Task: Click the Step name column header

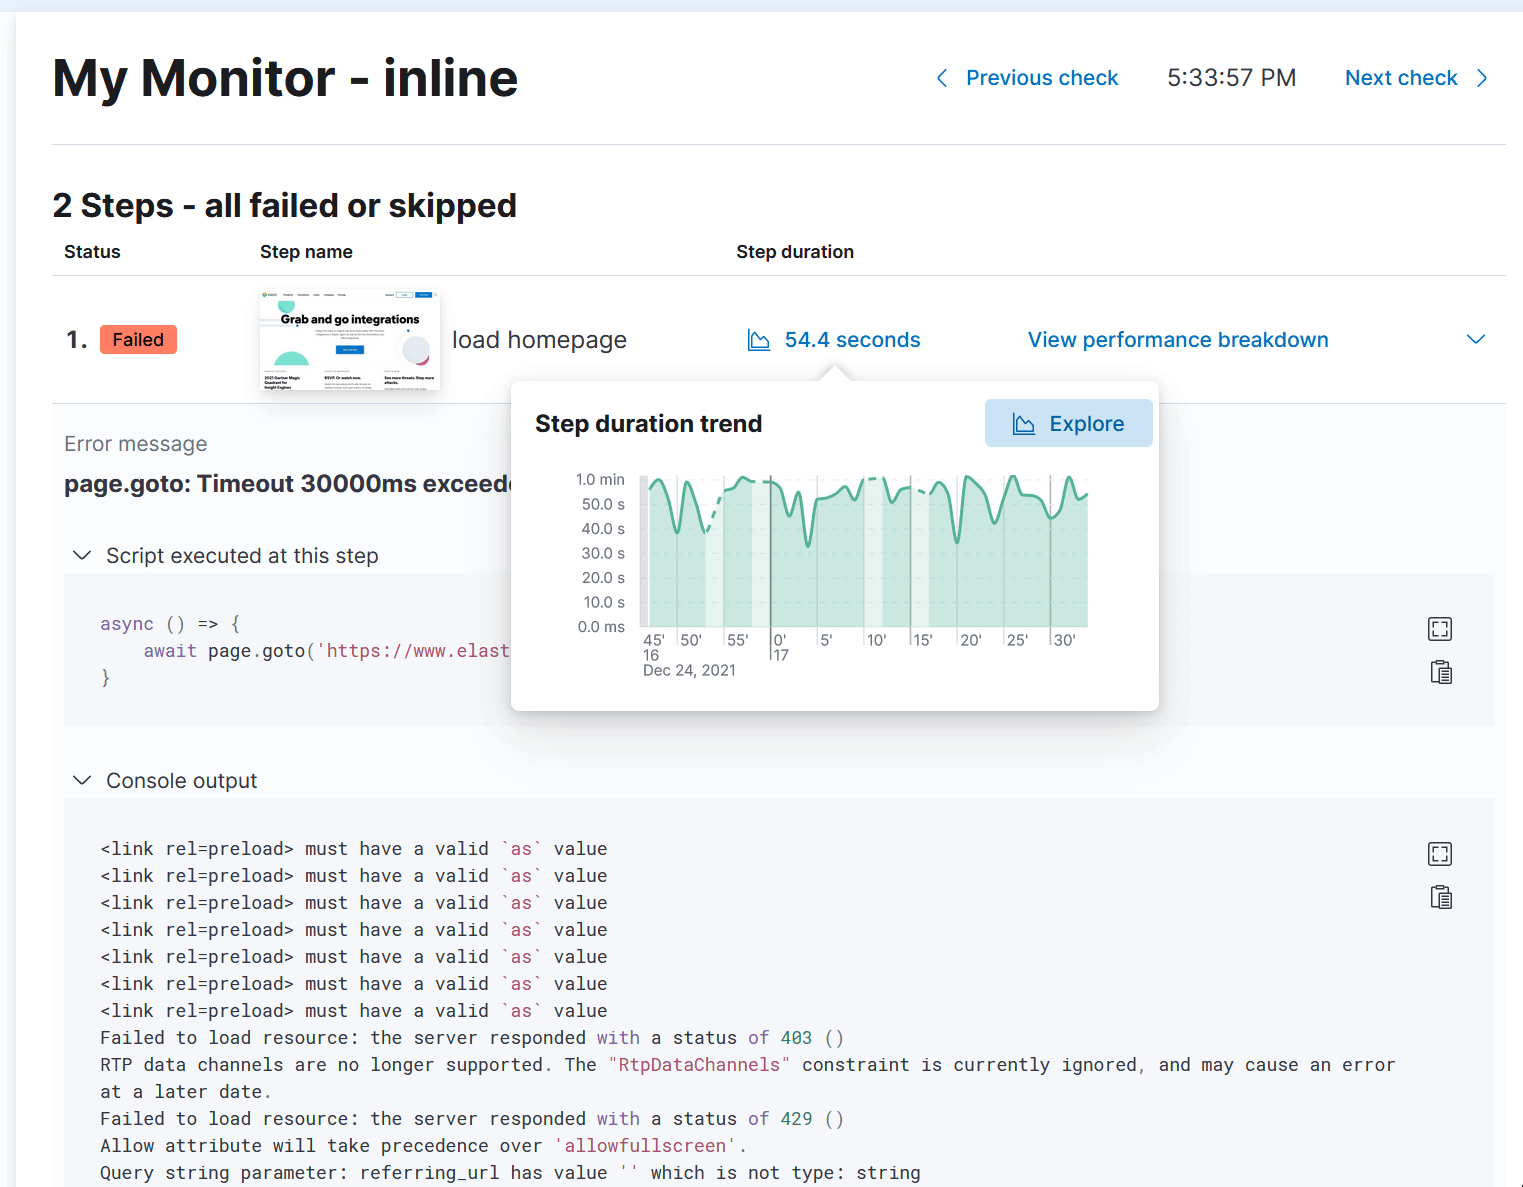Action: pos(306,252)
